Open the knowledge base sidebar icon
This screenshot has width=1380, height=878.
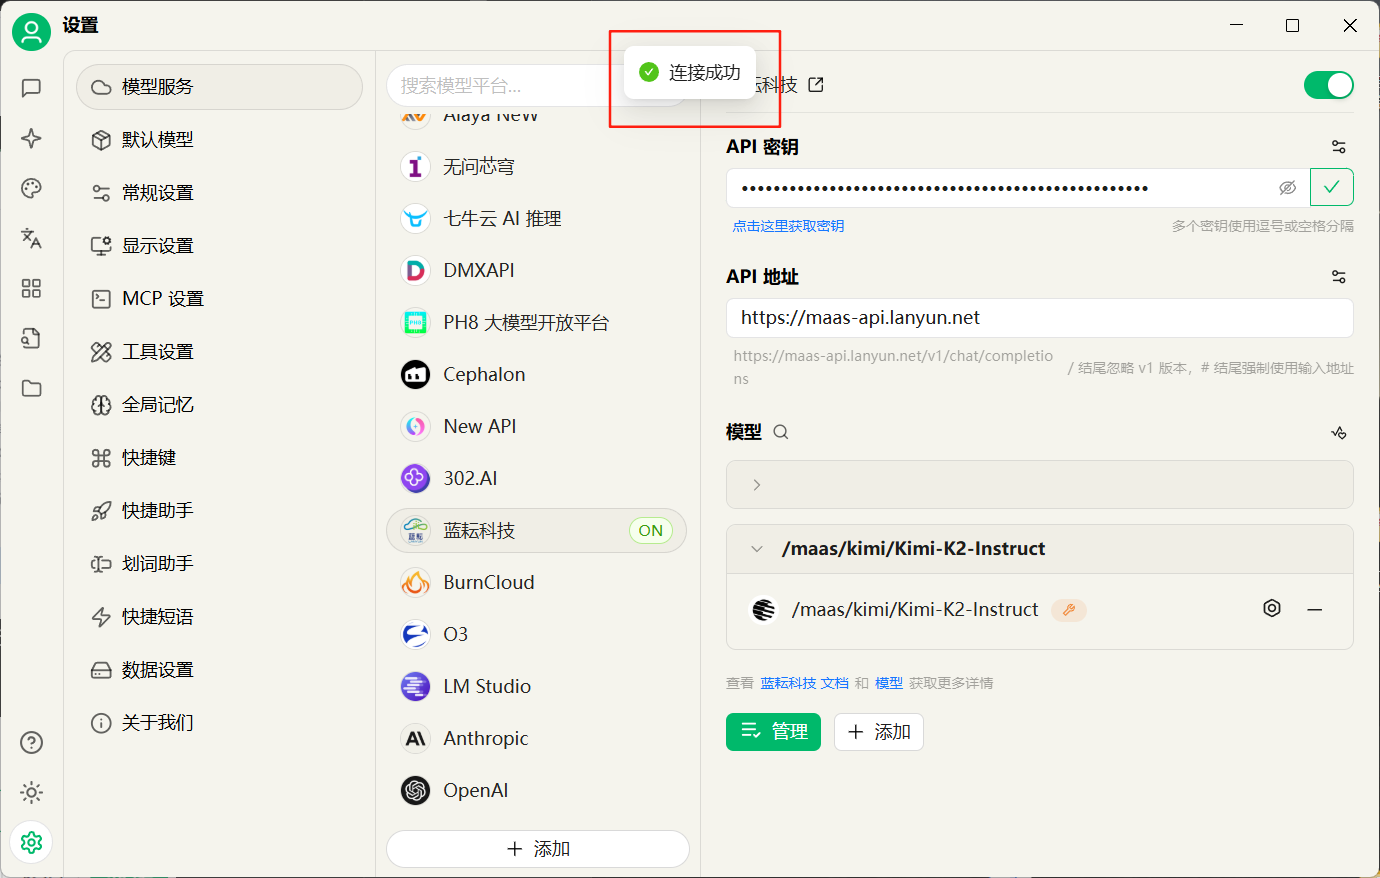click(x=31, y=338)
